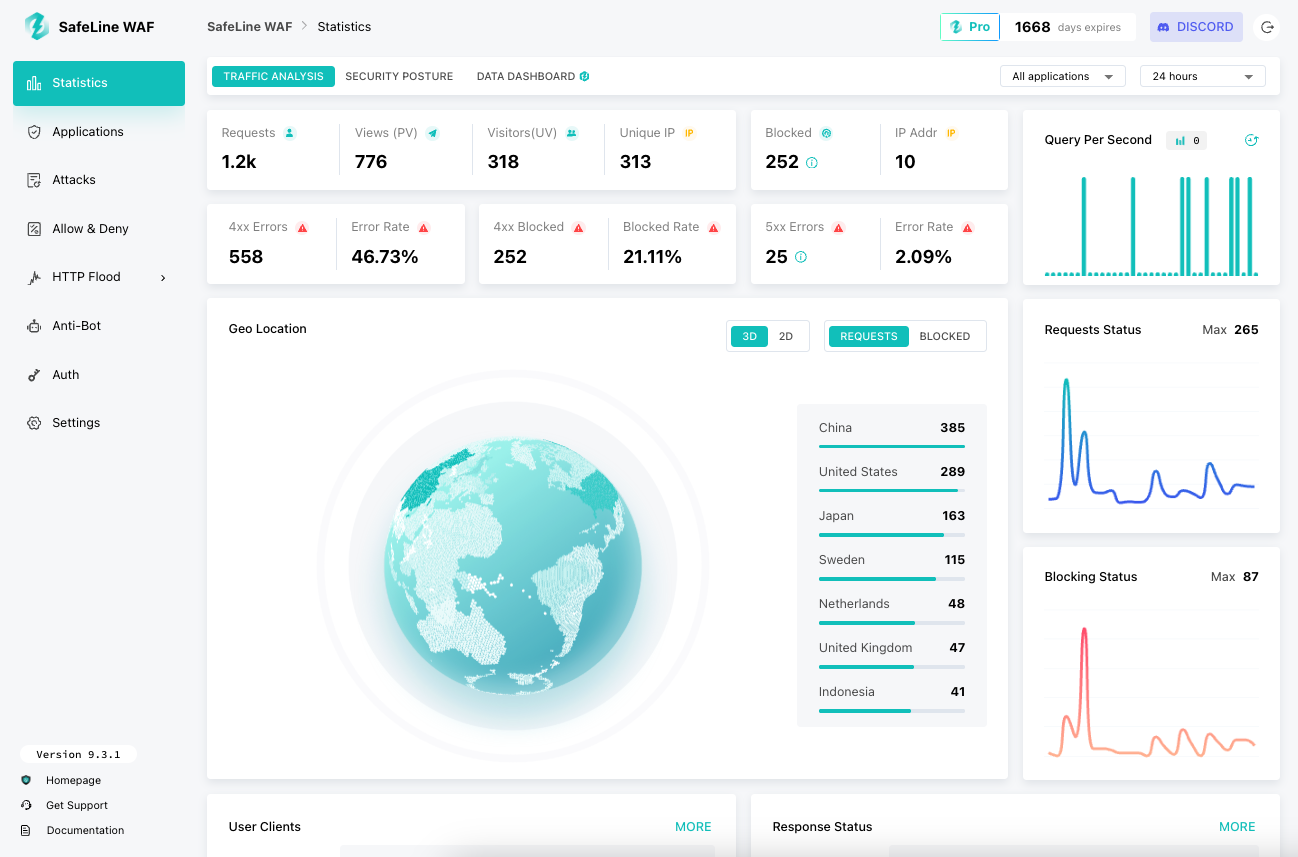Click the info icon beside 5xx Errors 25

801,257
